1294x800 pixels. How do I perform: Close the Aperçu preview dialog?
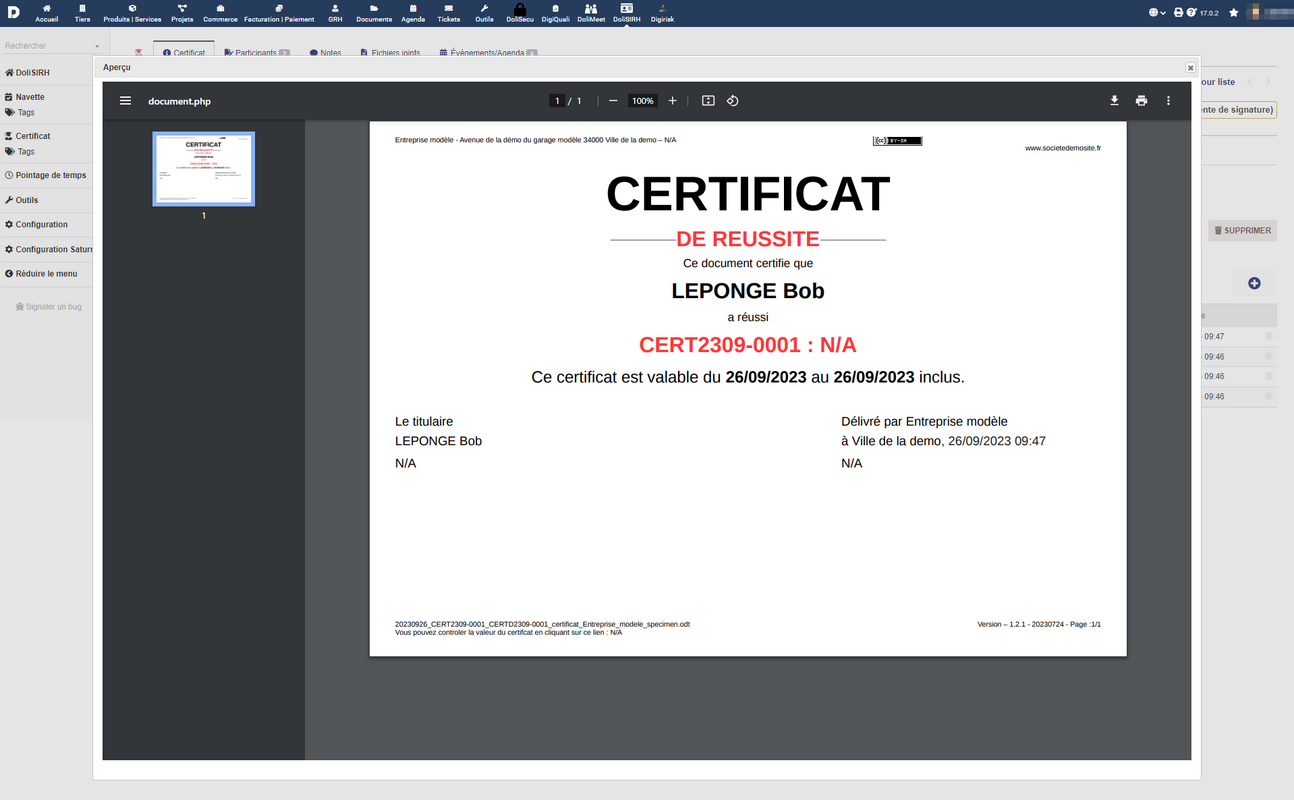(x=1190, y=68)
